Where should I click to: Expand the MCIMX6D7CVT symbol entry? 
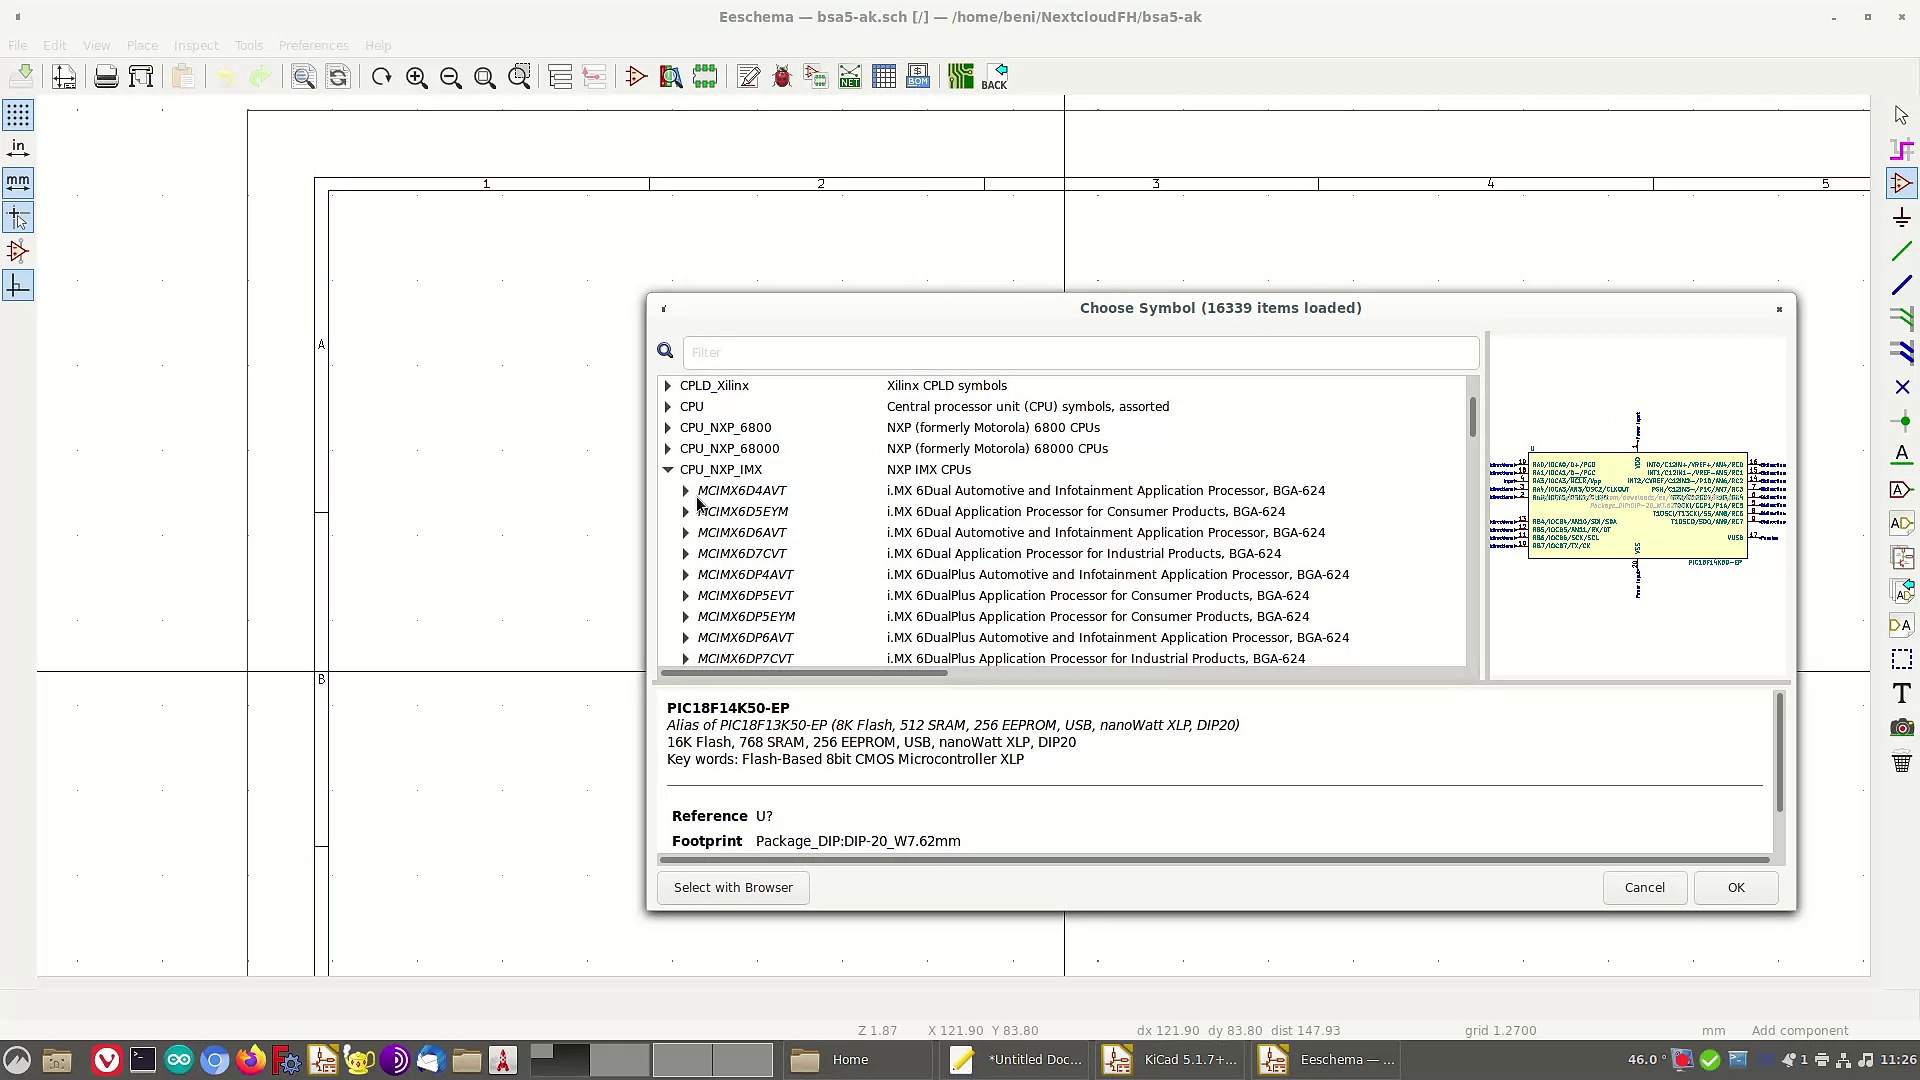click(686, 553)
